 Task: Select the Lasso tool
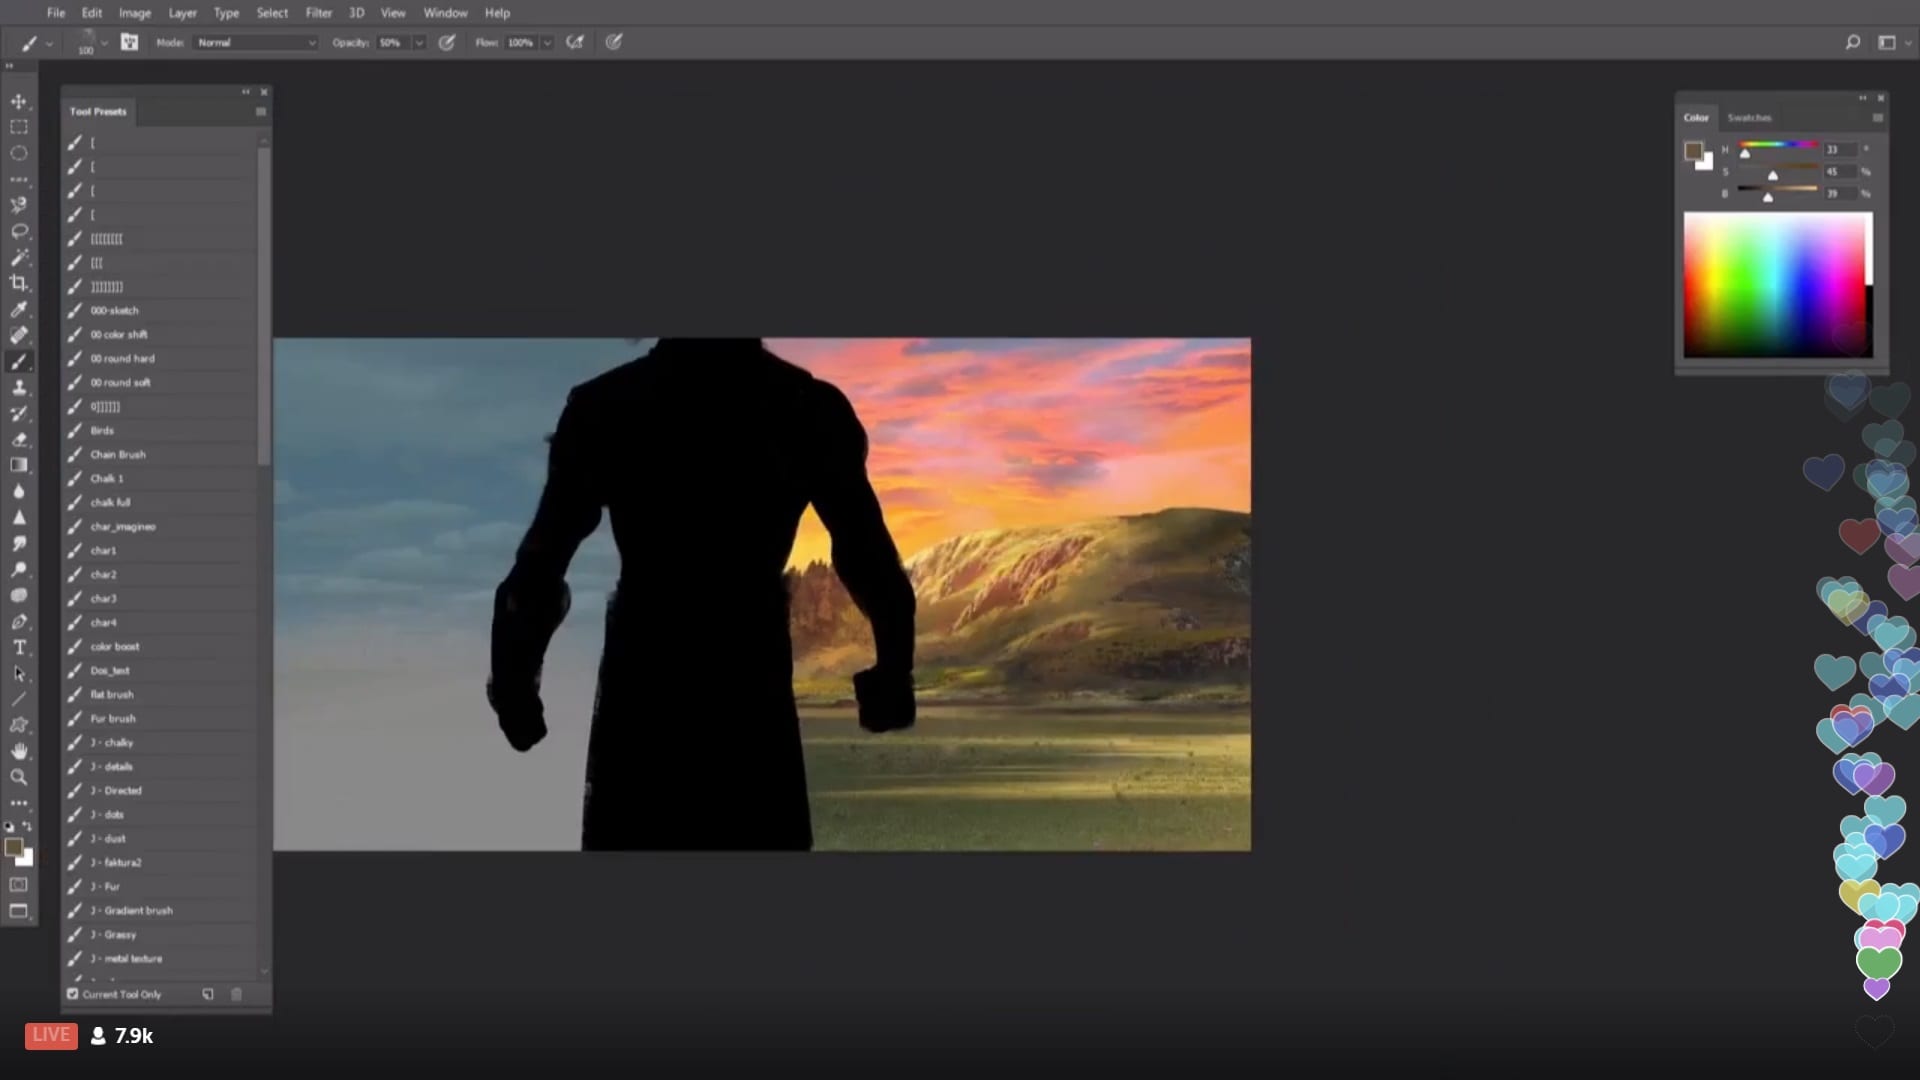click(x=18, y=231)
